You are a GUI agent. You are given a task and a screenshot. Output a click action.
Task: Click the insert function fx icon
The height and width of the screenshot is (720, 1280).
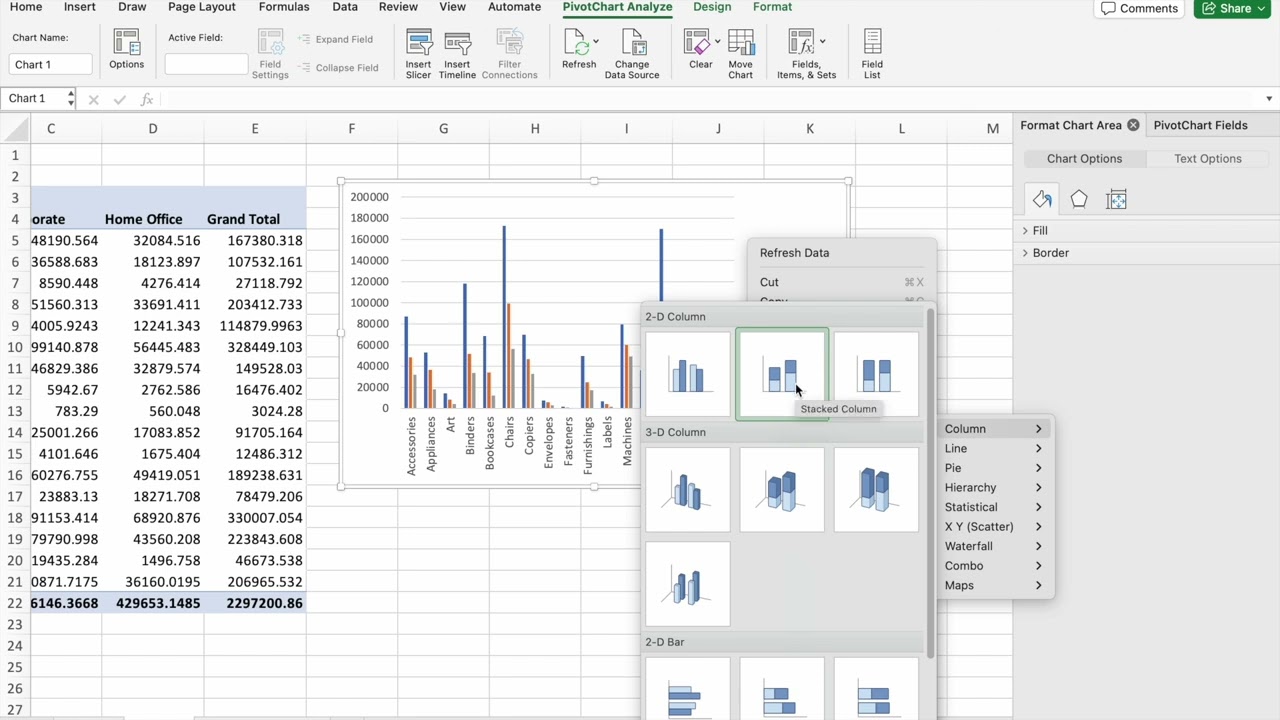[146, 99]
